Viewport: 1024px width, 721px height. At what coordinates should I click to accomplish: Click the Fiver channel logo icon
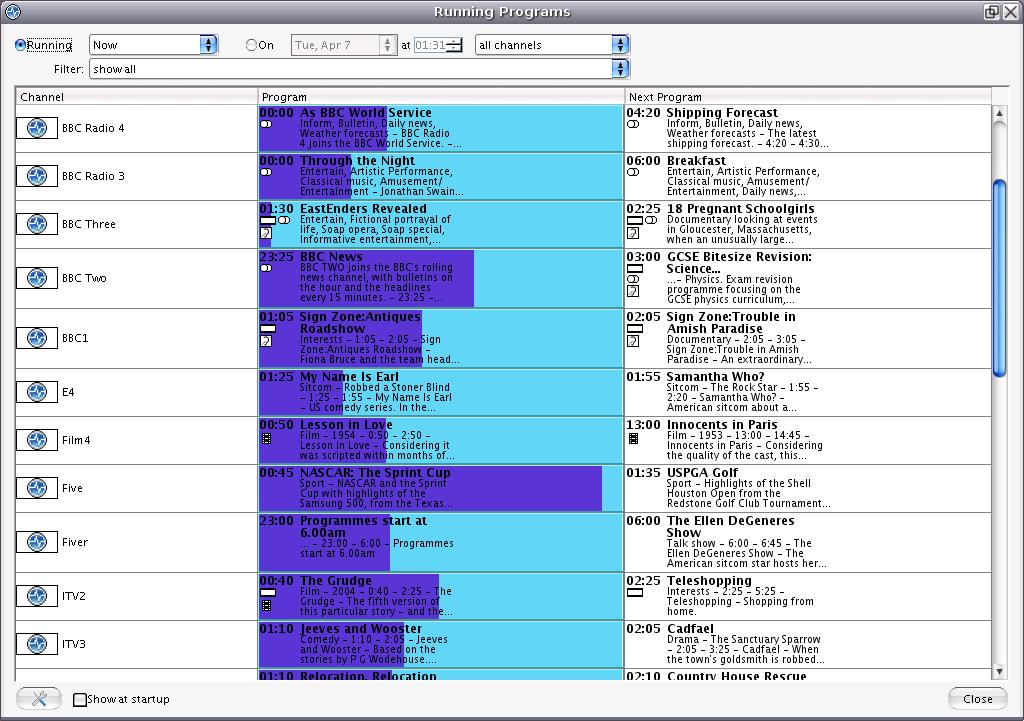[x=37, y=542]
